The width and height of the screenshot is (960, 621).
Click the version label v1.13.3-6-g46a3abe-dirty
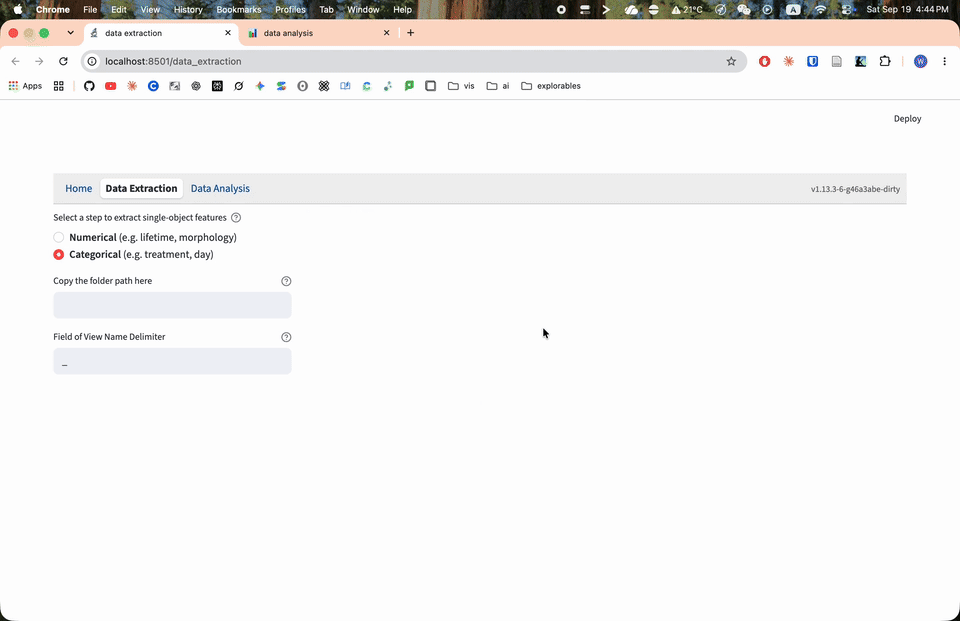pos(855,189)
